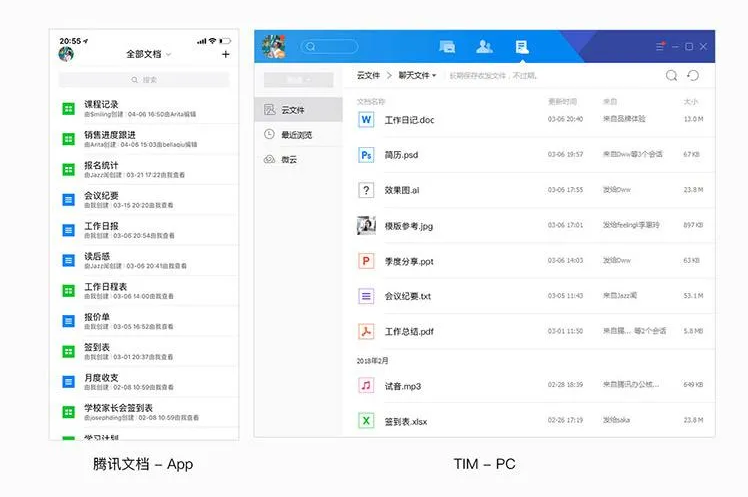The image size is (748, 497).
Task: Tap the green sheet icon of 报名统计
Action: [x=69, y=169]
